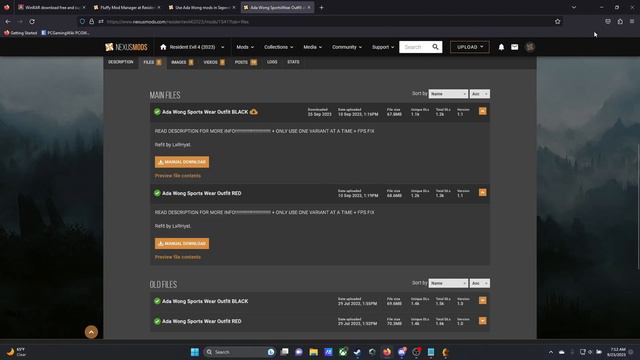Open Steam from taskbar
Image resolution: width=640 pixels, height=360 pixels.
[x=357, y=352]
